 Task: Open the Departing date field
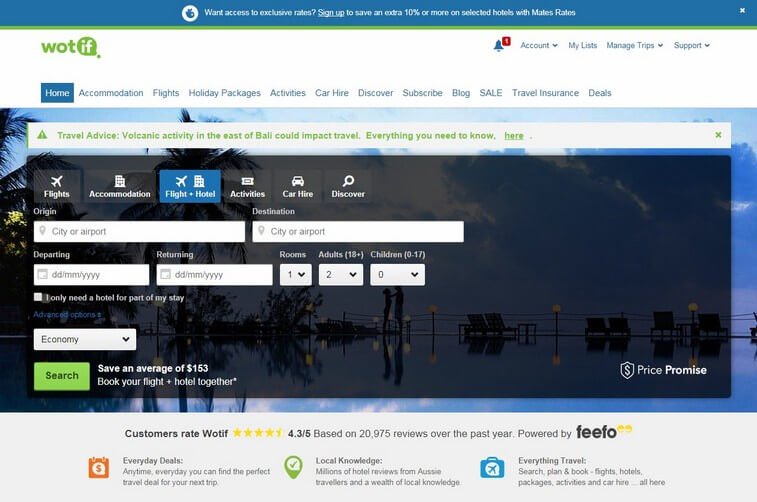(x=91, y=275)
